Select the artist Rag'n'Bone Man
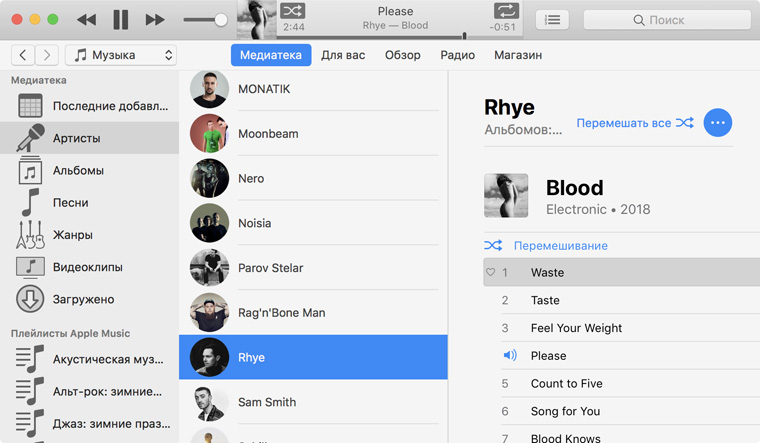Viewport: 760px width, 443px height. [313, 313]
